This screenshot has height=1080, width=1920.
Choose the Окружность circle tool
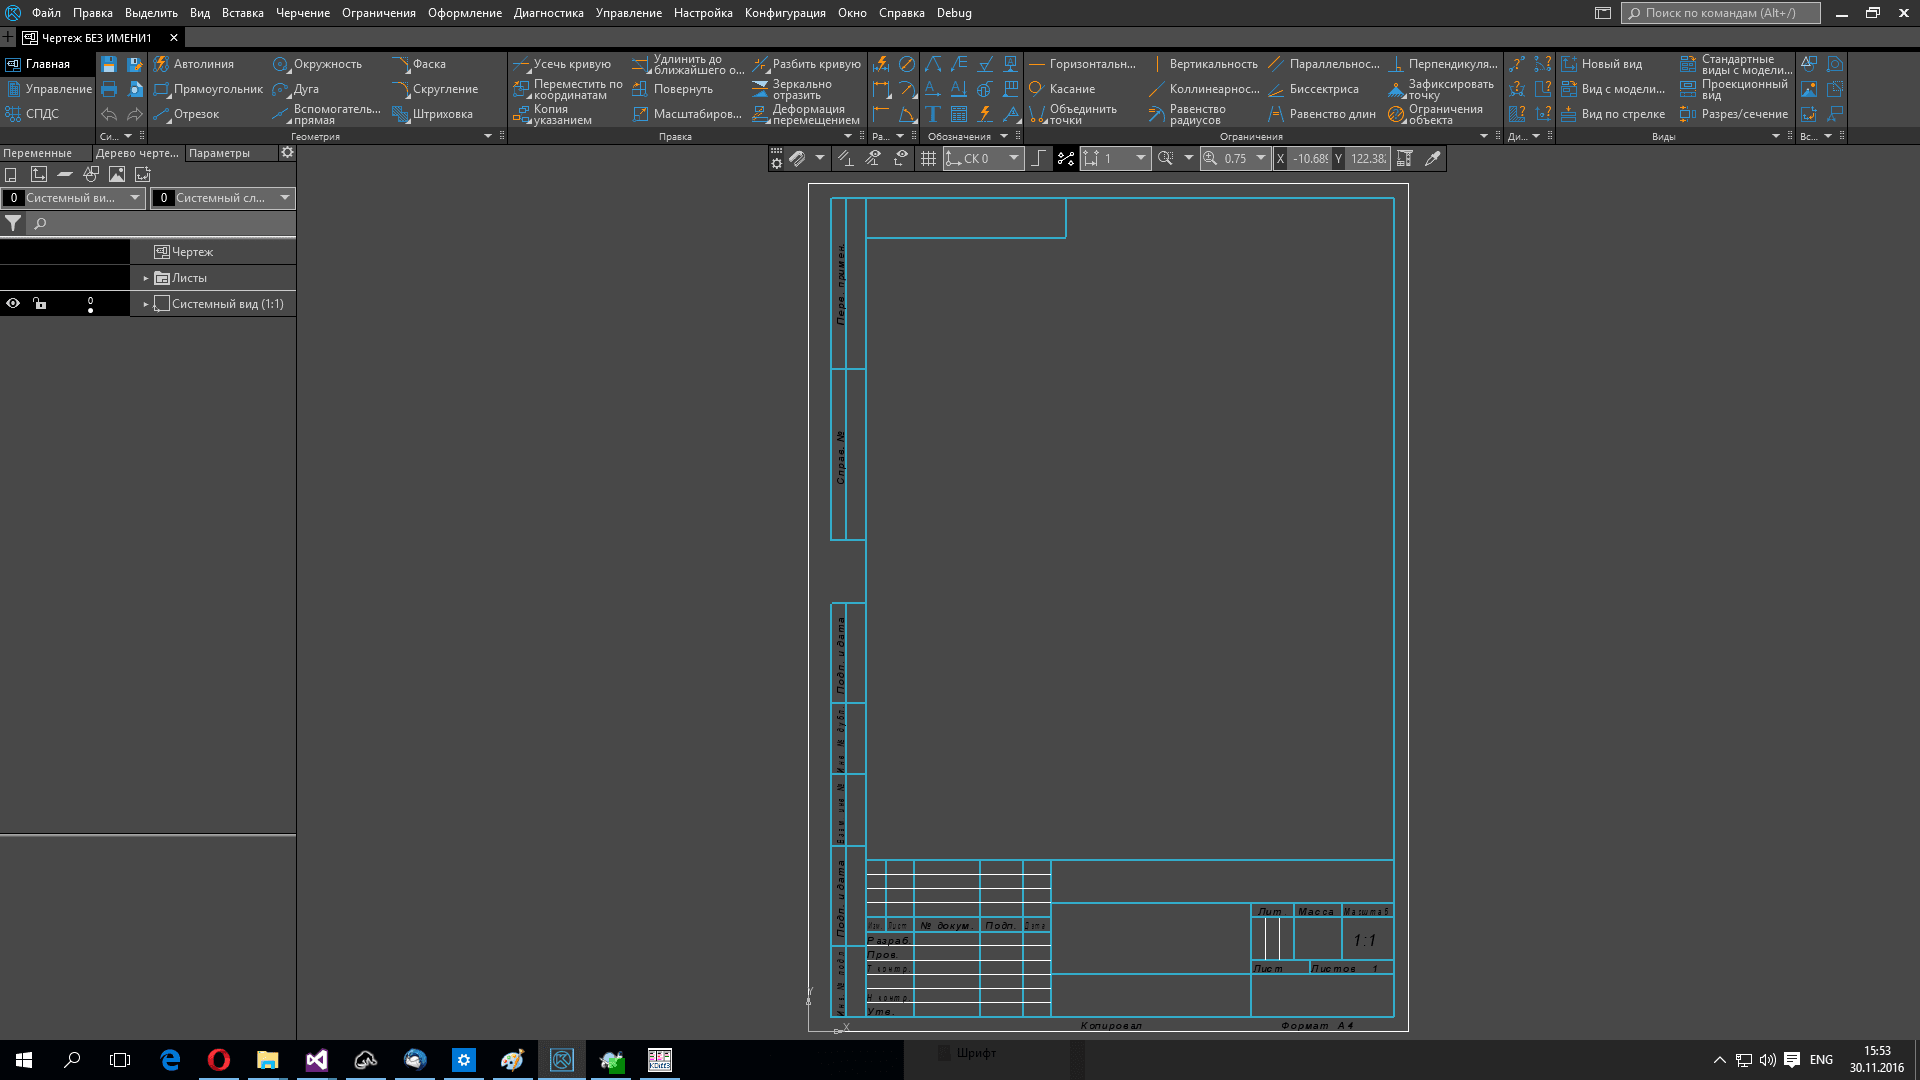[318, 64]
